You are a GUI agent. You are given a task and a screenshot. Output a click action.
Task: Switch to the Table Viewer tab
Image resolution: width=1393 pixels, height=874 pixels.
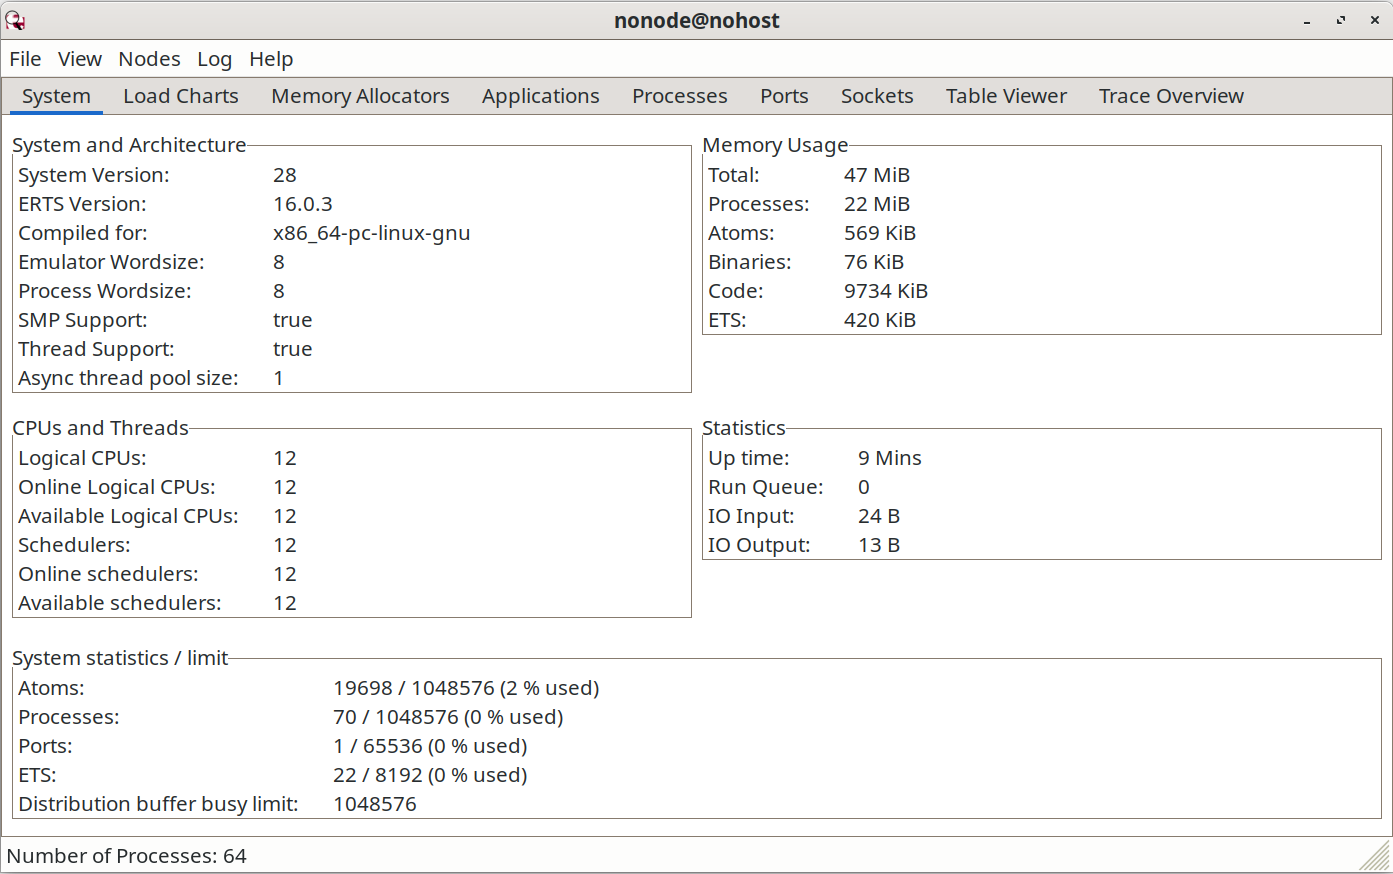point(1006,96)
